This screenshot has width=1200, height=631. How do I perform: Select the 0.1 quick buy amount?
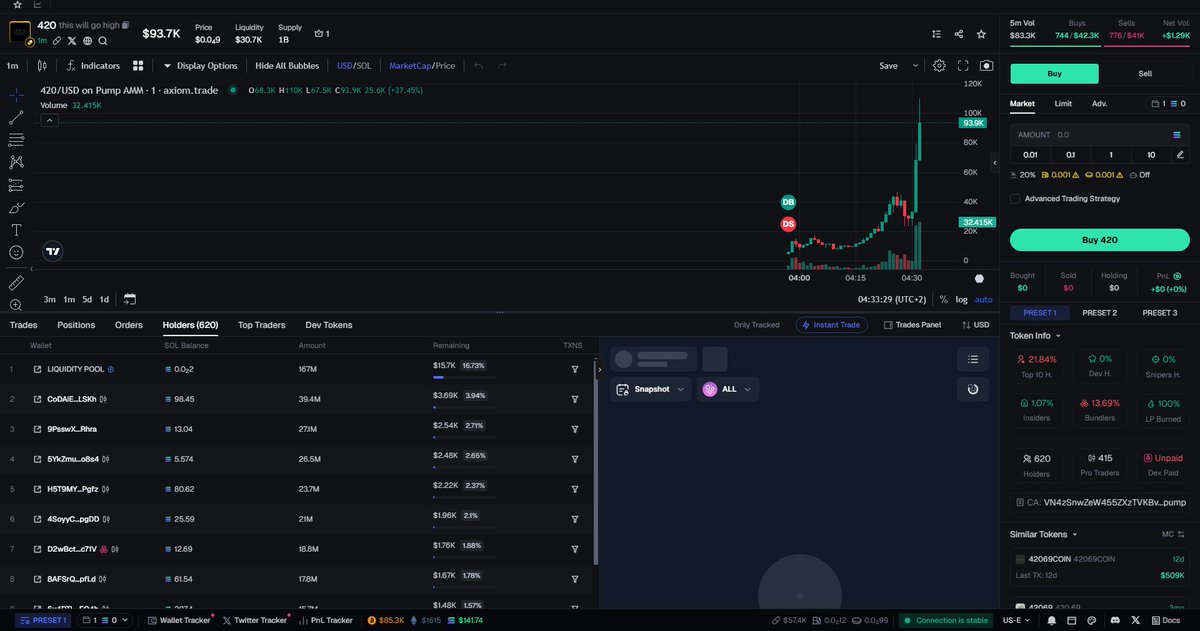[x=1071, y=154]
